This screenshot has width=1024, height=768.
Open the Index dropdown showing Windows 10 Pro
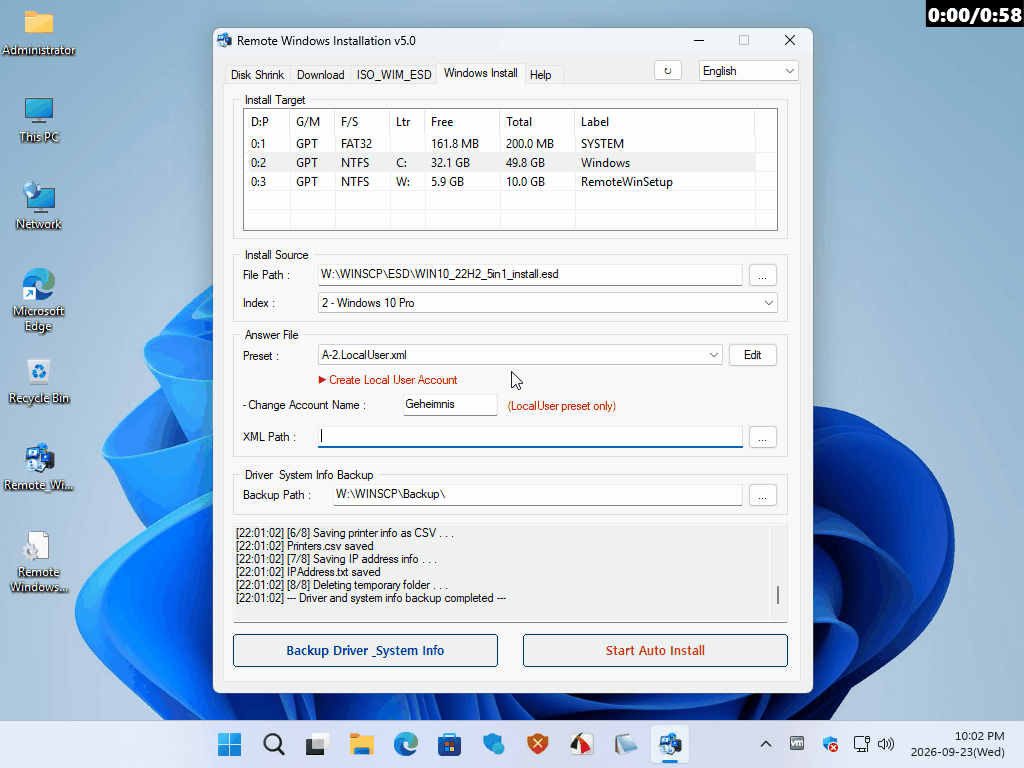547,303
